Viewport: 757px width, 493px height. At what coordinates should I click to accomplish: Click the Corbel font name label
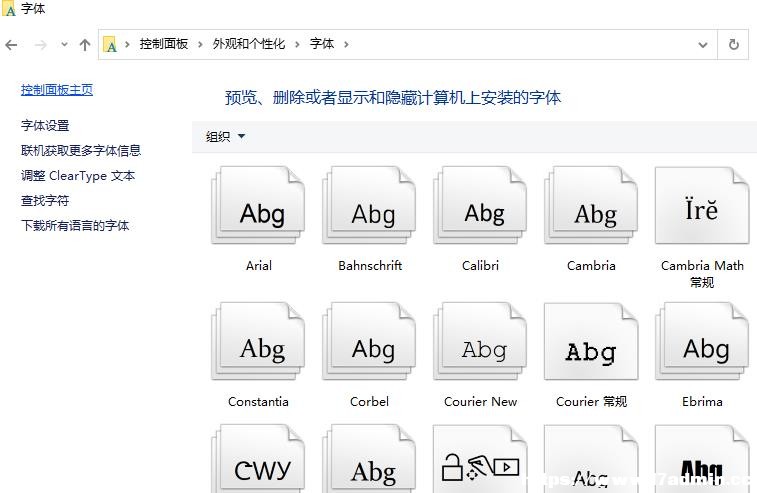[369, 402]
